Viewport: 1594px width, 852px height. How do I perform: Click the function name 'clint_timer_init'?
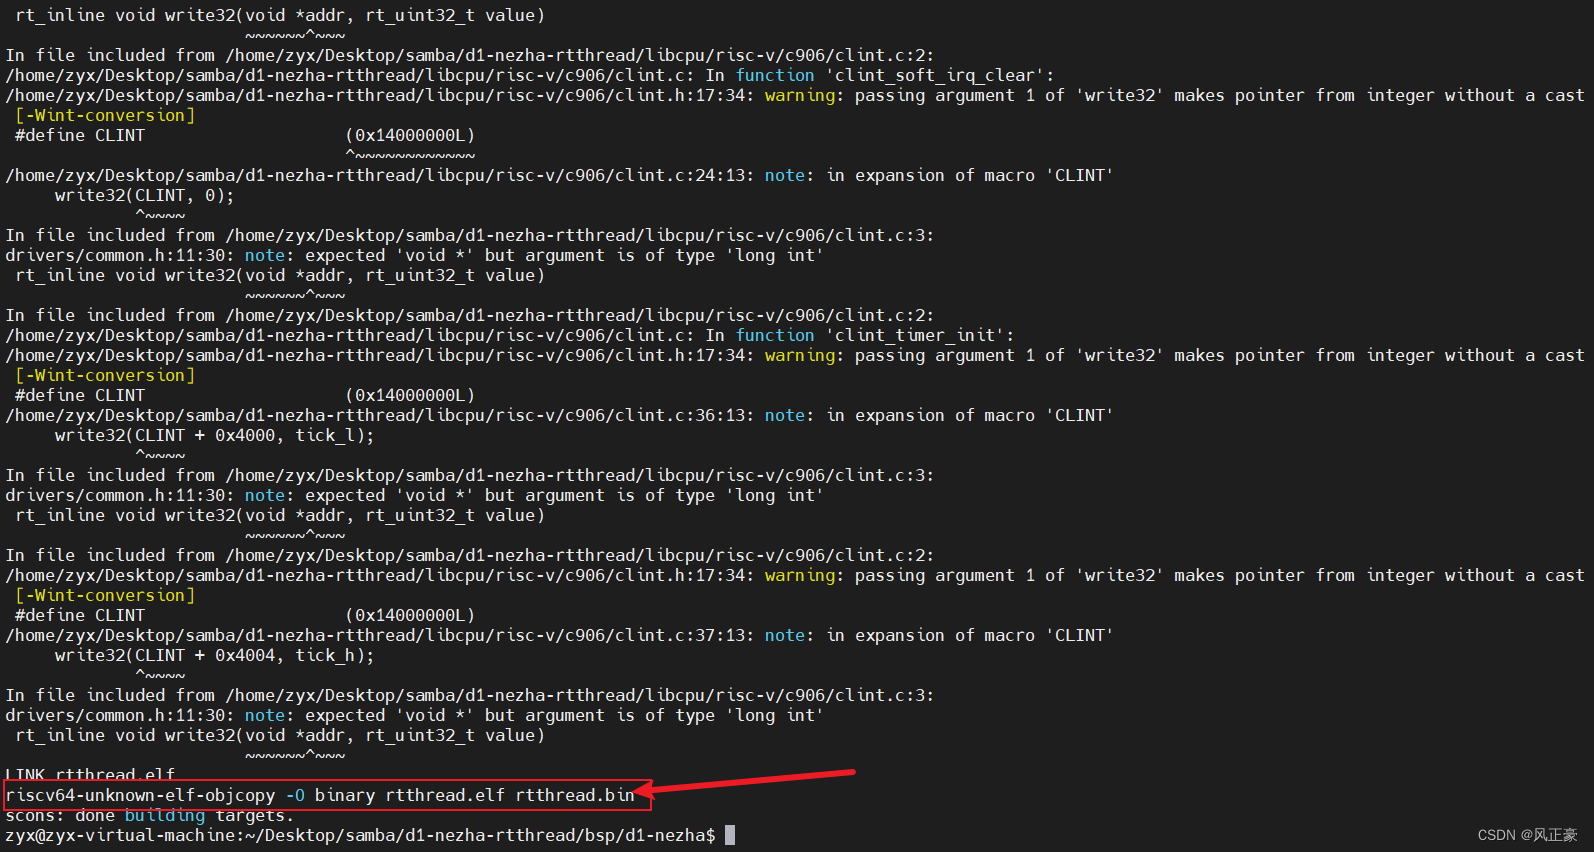coord(915,335)
